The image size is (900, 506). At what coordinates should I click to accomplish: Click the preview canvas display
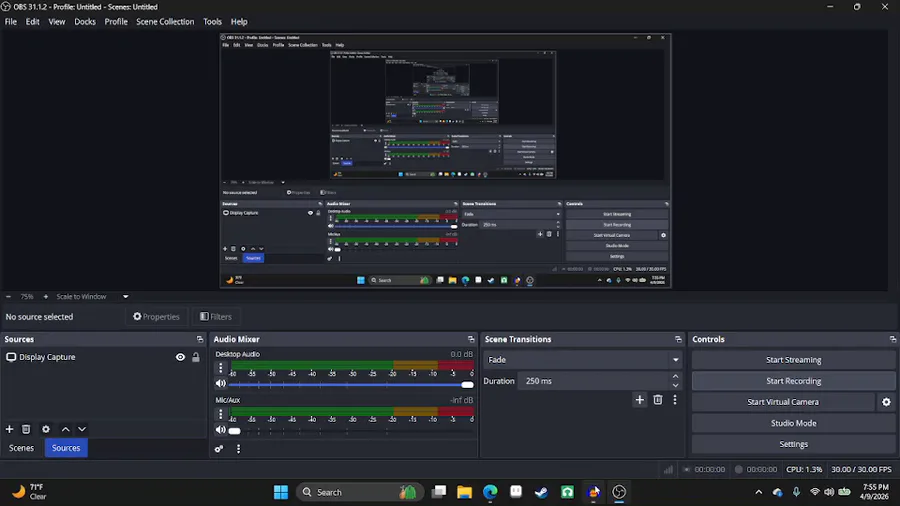(x=445, y=161)
